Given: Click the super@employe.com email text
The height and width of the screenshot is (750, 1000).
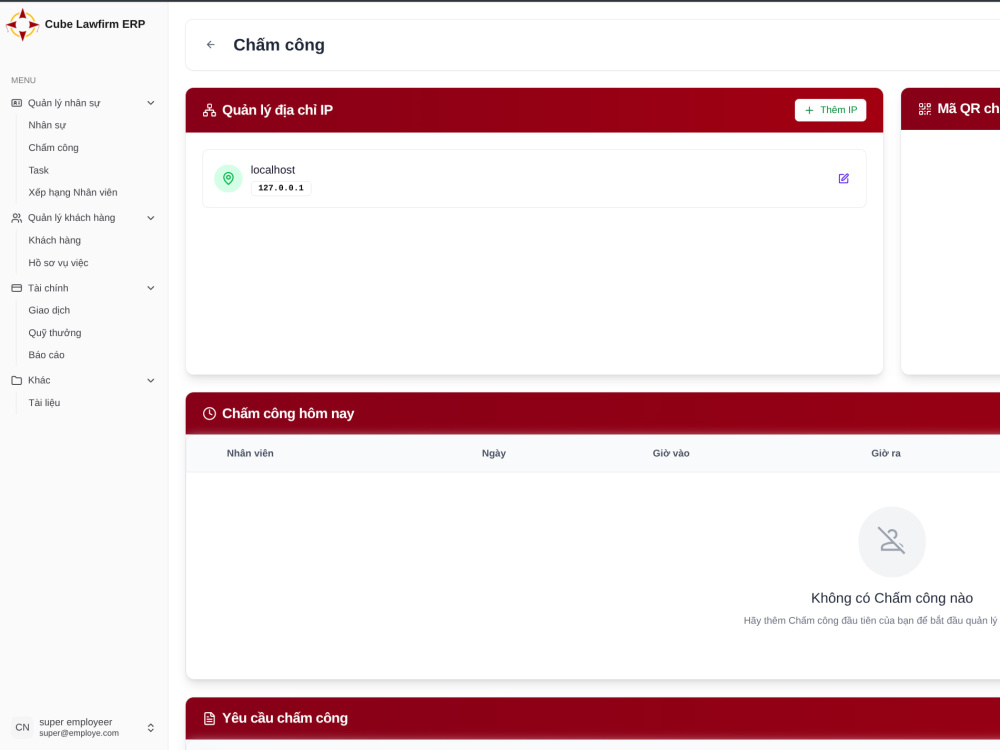Looking at the screenshot, I should (79, 733).
